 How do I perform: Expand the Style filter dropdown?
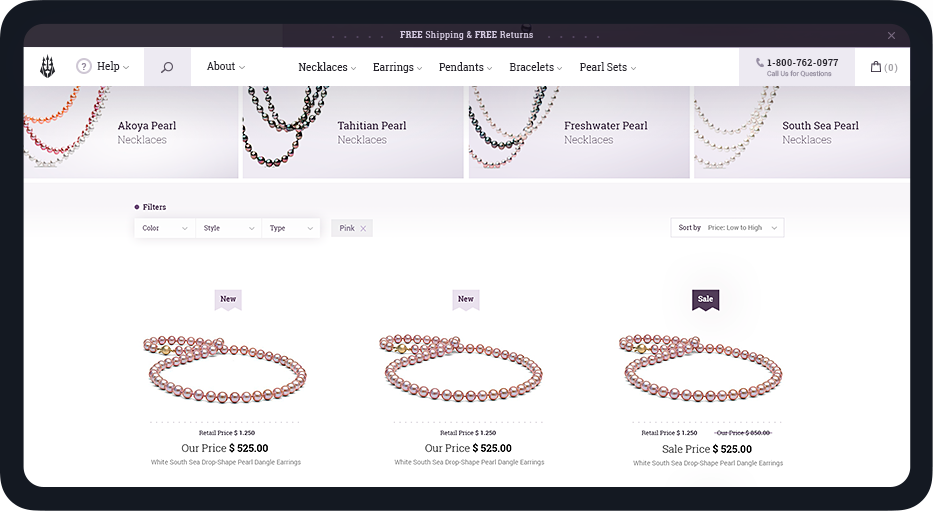pos(228,228)
